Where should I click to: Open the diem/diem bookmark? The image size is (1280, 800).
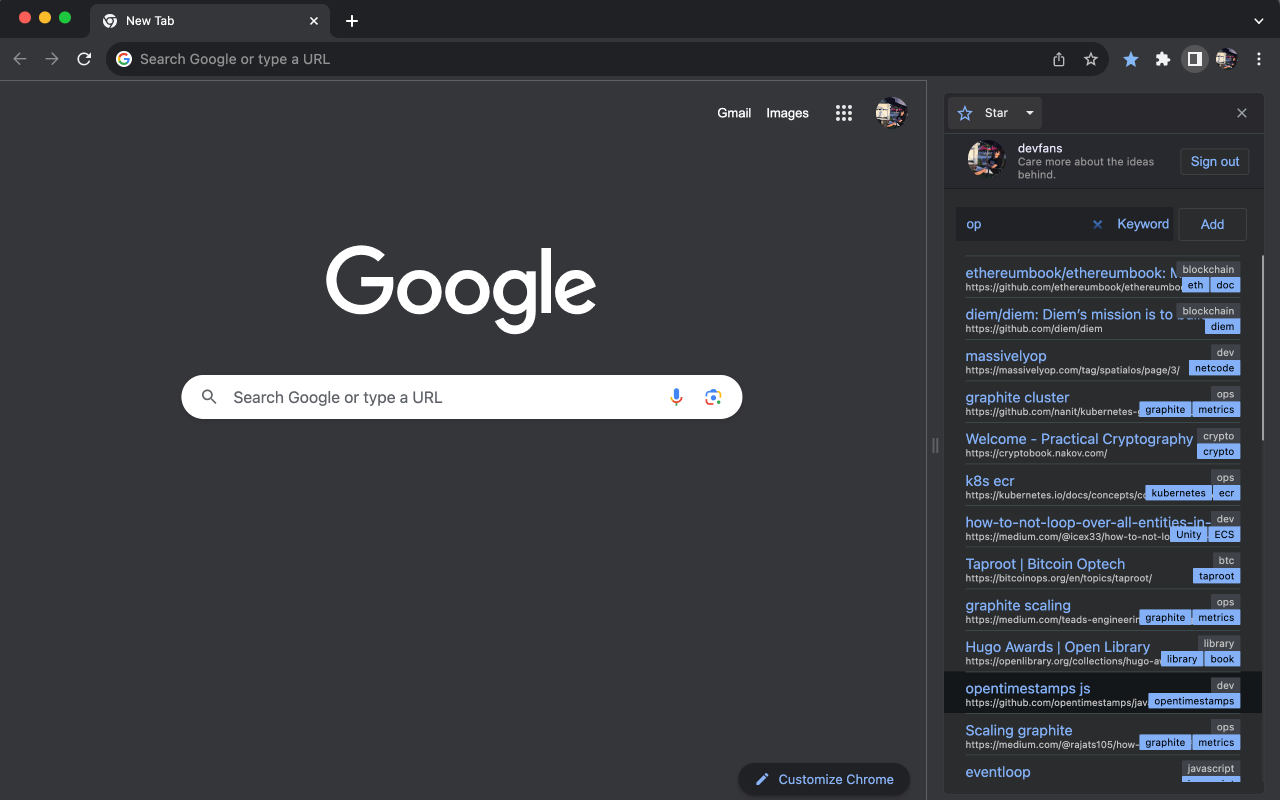[x=1069, y=314]
